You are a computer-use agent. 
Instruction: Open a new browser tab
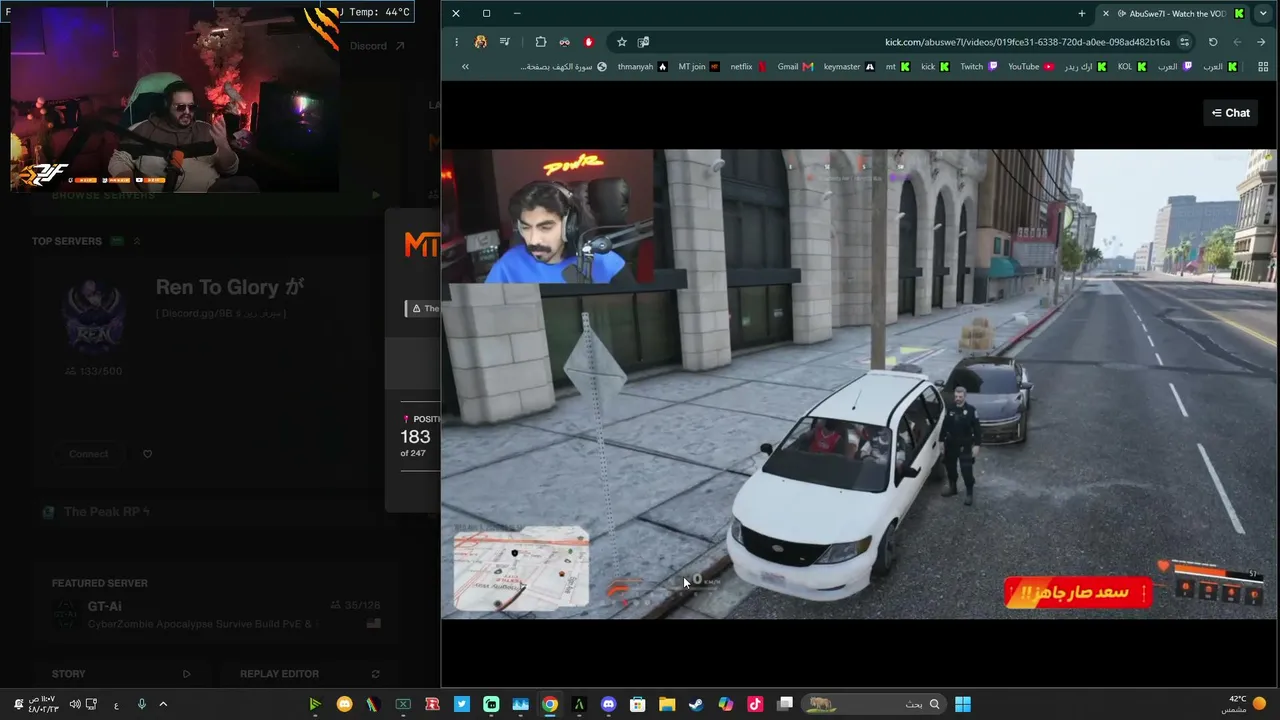click(x=1082, y=13)
